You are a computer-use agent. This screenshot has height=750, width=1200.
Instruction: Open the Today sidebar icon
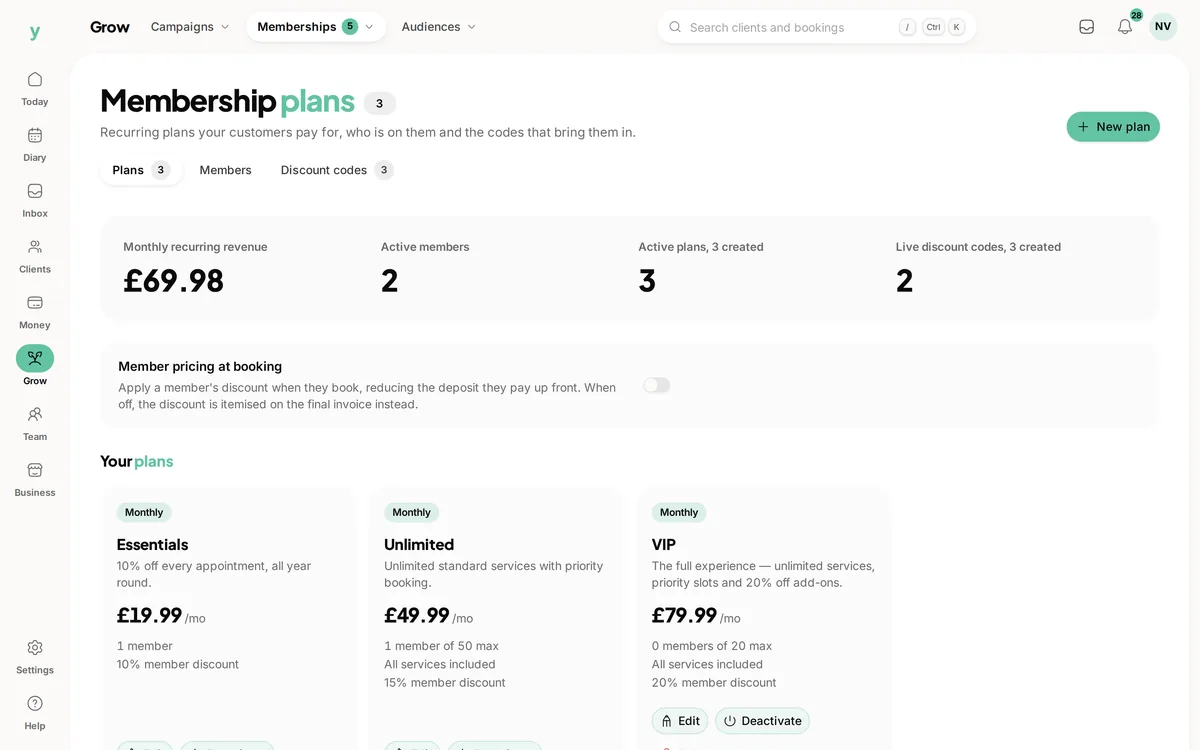[x=35, y=80]
